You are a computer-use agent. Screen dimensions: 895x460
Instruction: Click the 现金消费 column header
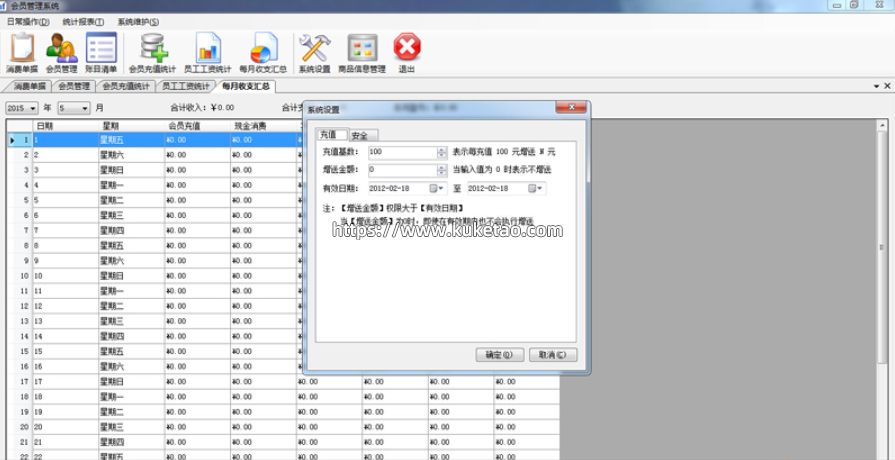(x=264, y=126)
